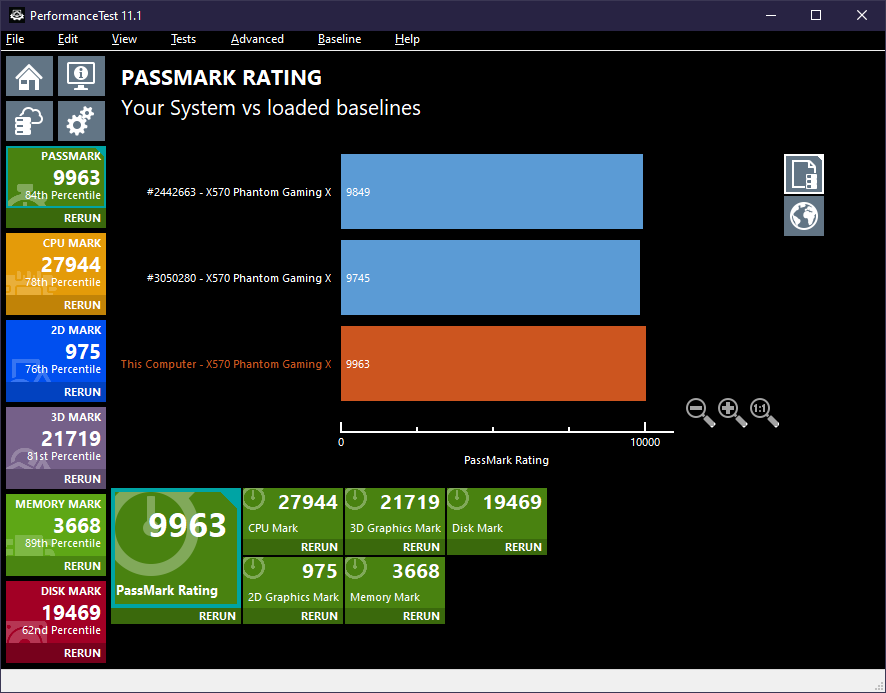Rerun the 2D Mark test in sidebar
Image resolution: width=886 pixels, height=693 pixels.
(82, 392)
